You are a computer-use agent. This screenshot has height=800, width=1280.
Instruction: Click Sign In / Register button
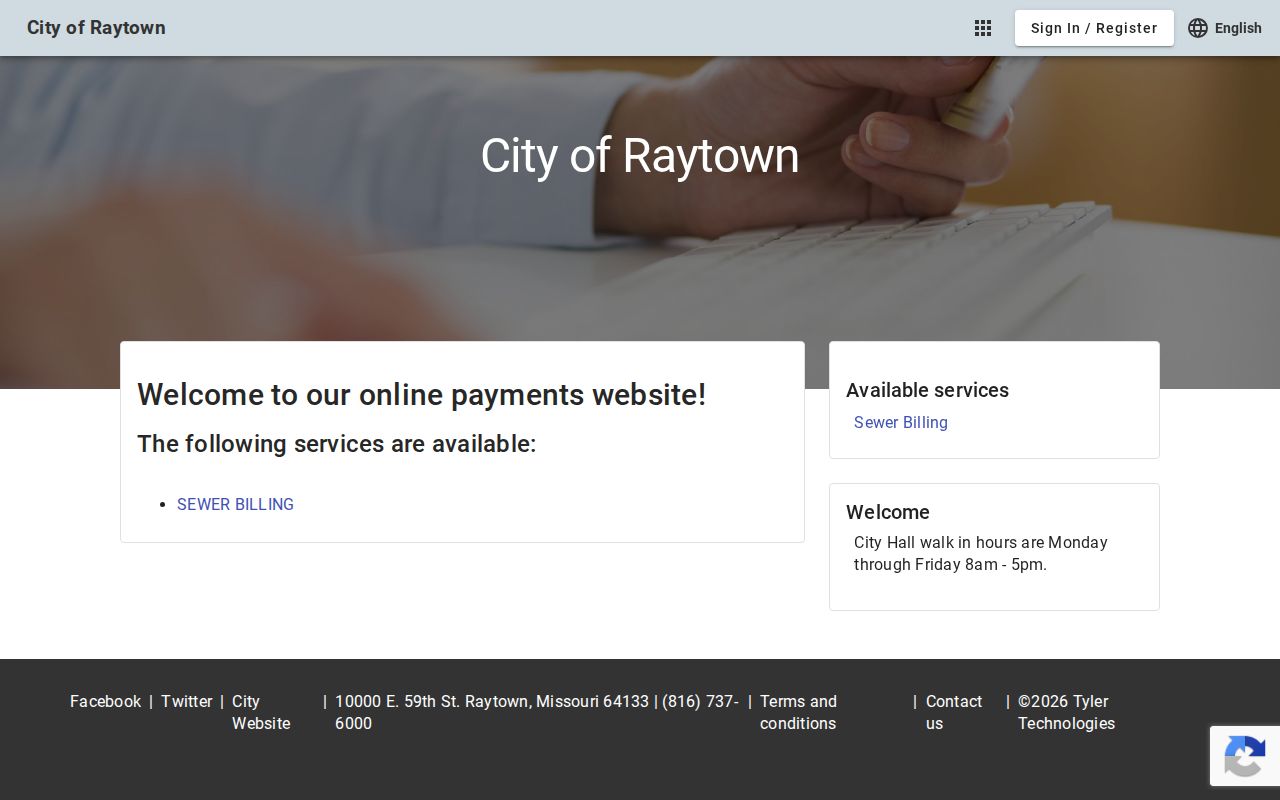tap(1094, 28)
